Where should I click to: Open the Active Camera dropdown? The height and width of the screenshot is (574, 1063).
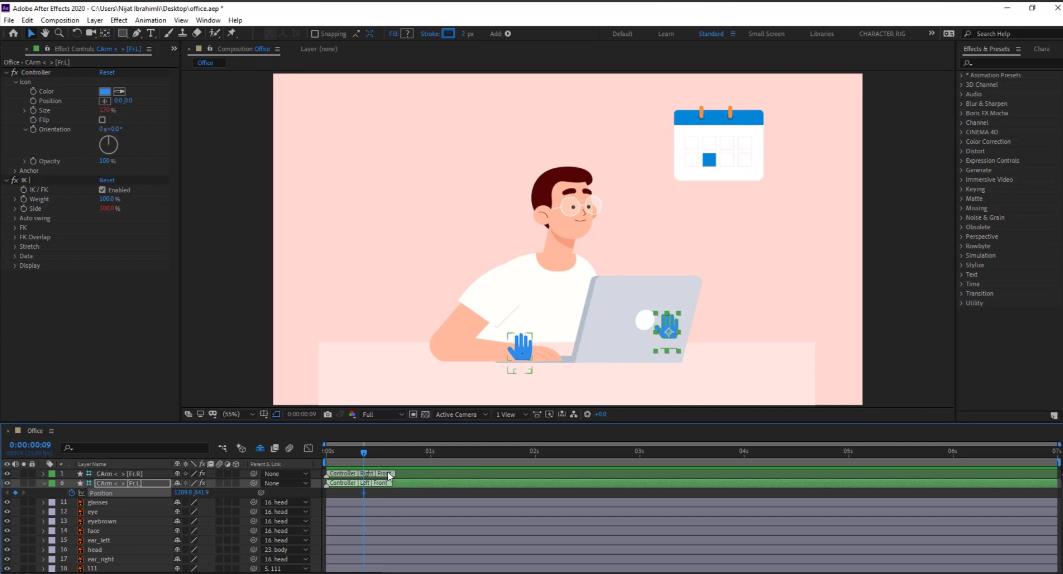(x=461, y=414)
